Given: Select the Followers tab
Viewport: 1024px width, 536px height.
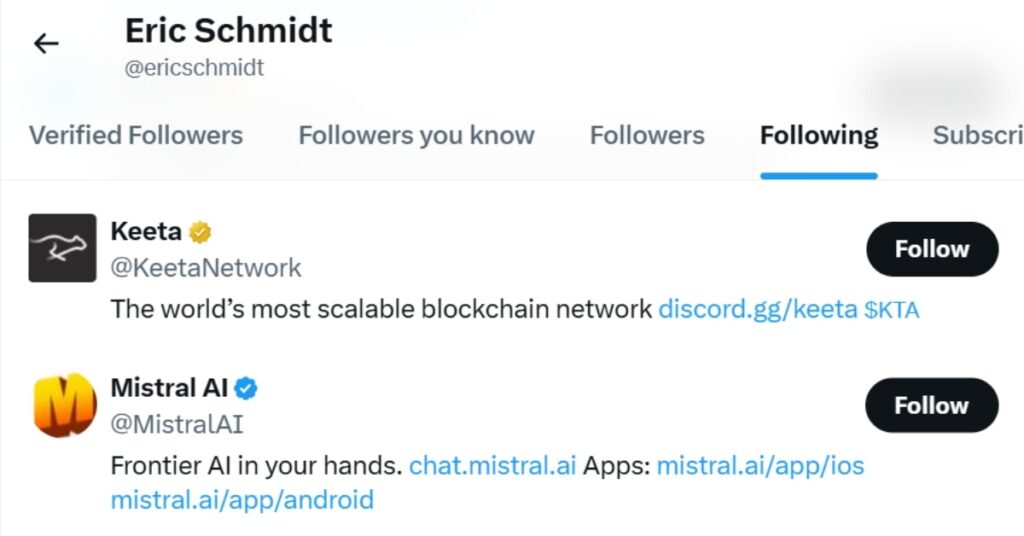Looking at the screenshot, I should point(647,135).
